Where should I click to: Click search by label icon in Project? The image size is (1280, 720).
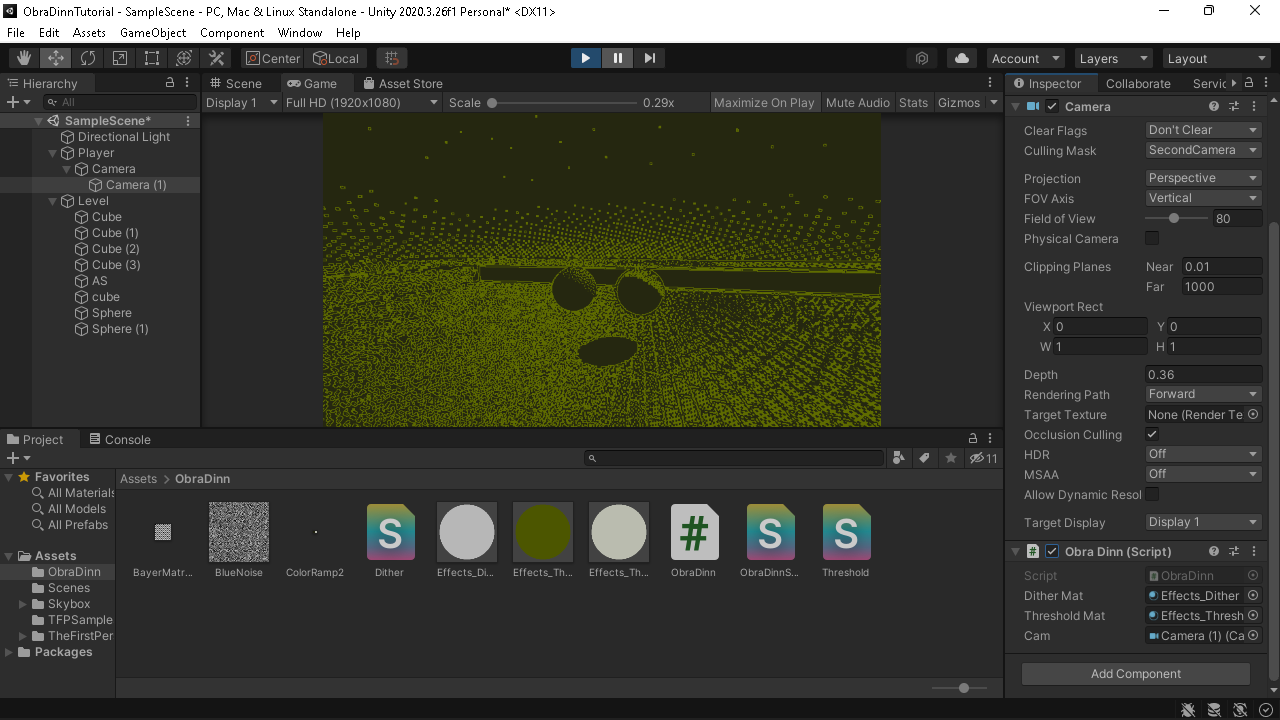point(924,458)
